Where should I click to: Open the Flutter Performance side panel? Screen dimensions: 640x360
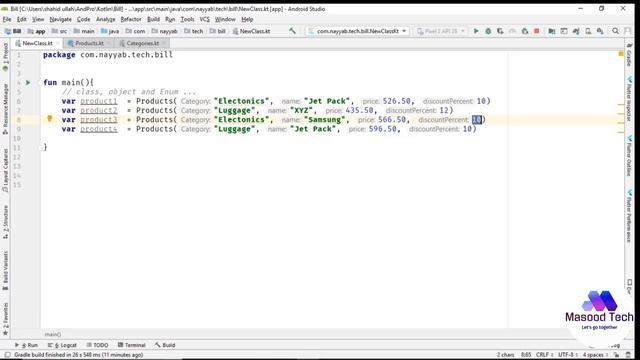coord(629,216)
